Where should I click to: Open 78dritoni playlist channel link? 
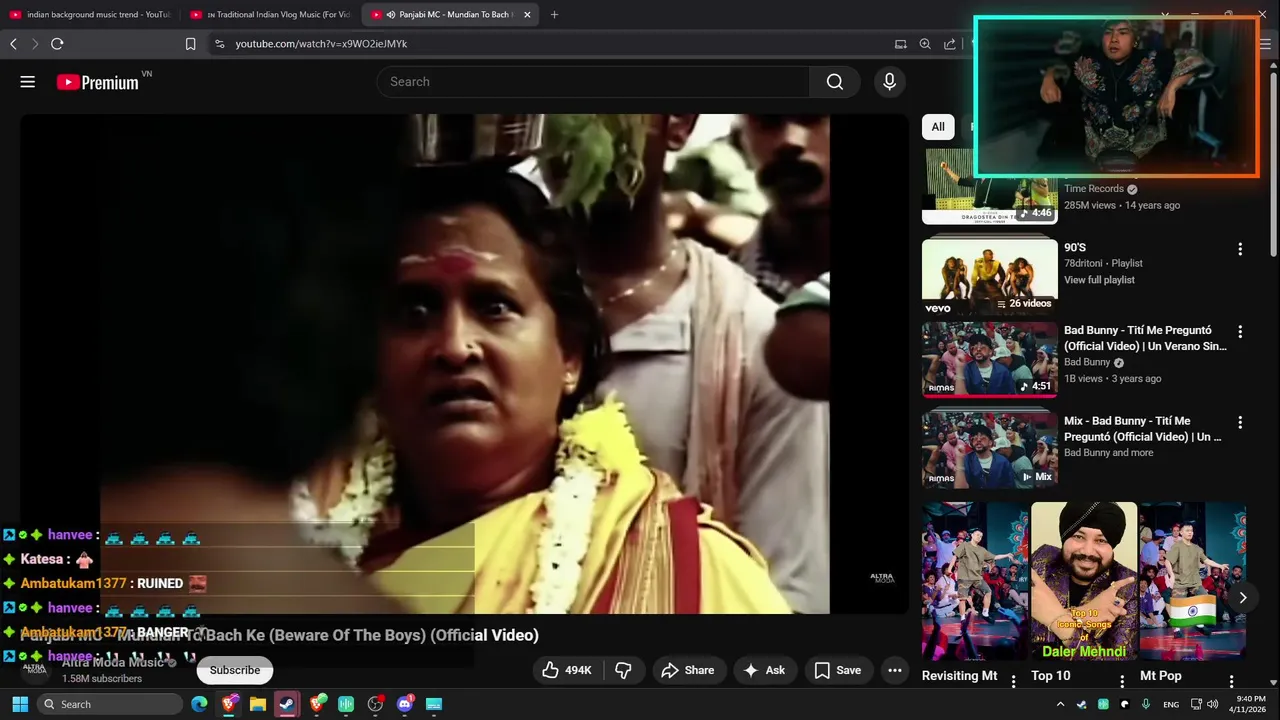click(x=1084, y=263)
